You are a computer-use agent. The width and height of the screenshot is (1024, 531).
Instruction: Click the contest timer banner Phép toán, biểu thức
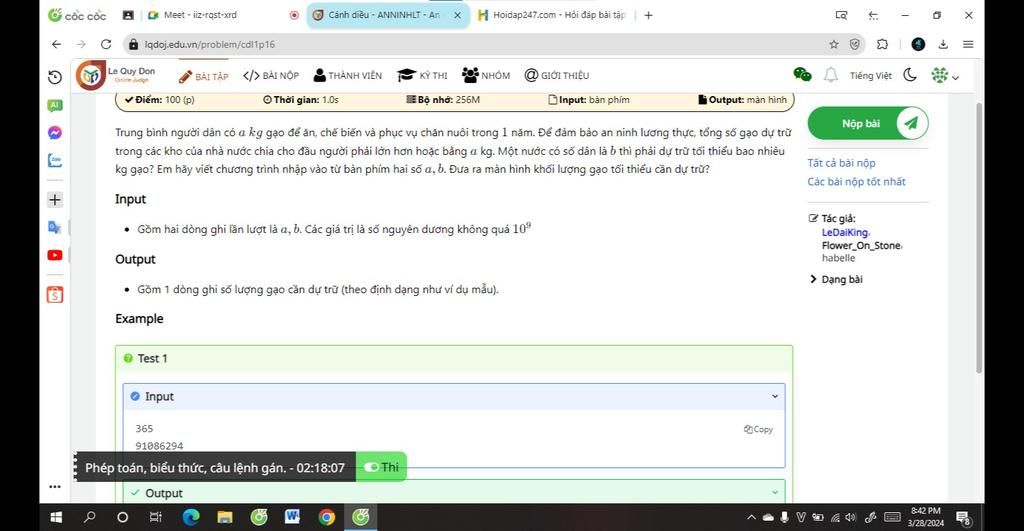point(215,468)
